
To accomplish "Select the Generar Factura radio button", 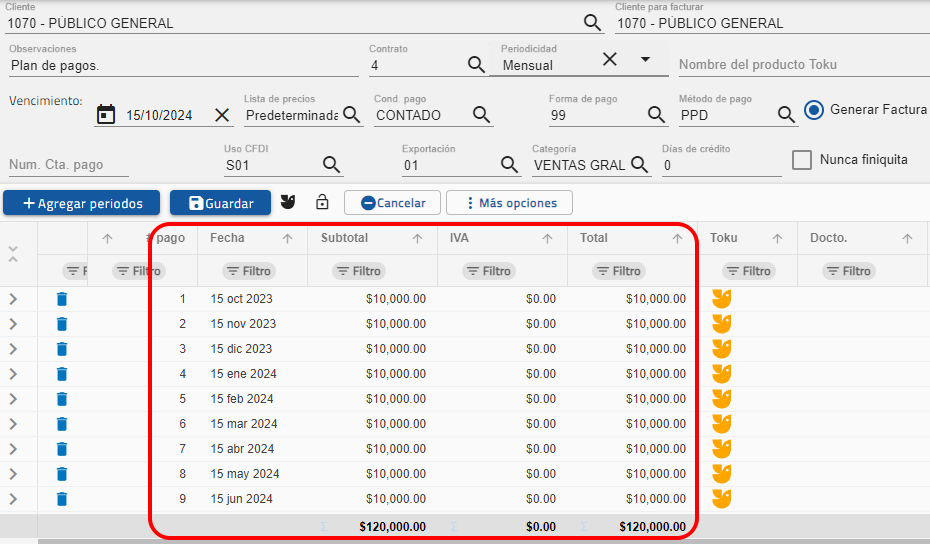I will [814, 110].
